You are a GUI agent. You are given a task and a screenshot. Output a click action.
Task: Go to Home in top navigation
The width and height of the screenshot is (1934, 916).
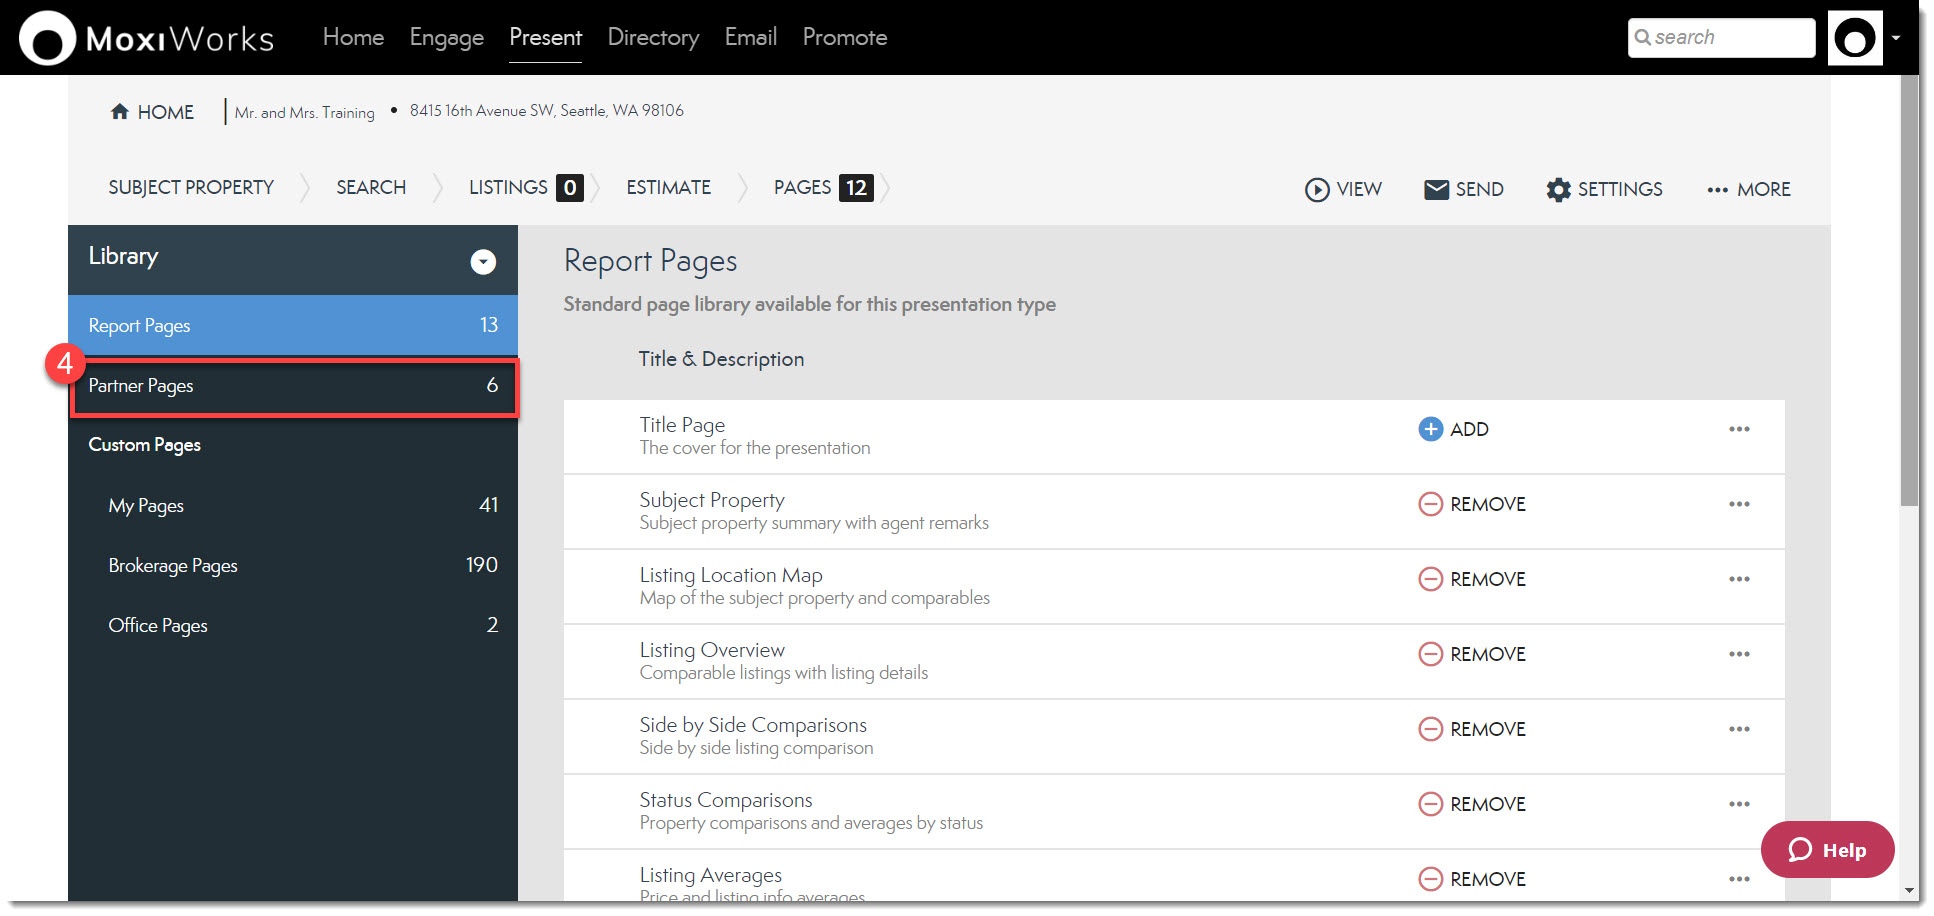353,37
